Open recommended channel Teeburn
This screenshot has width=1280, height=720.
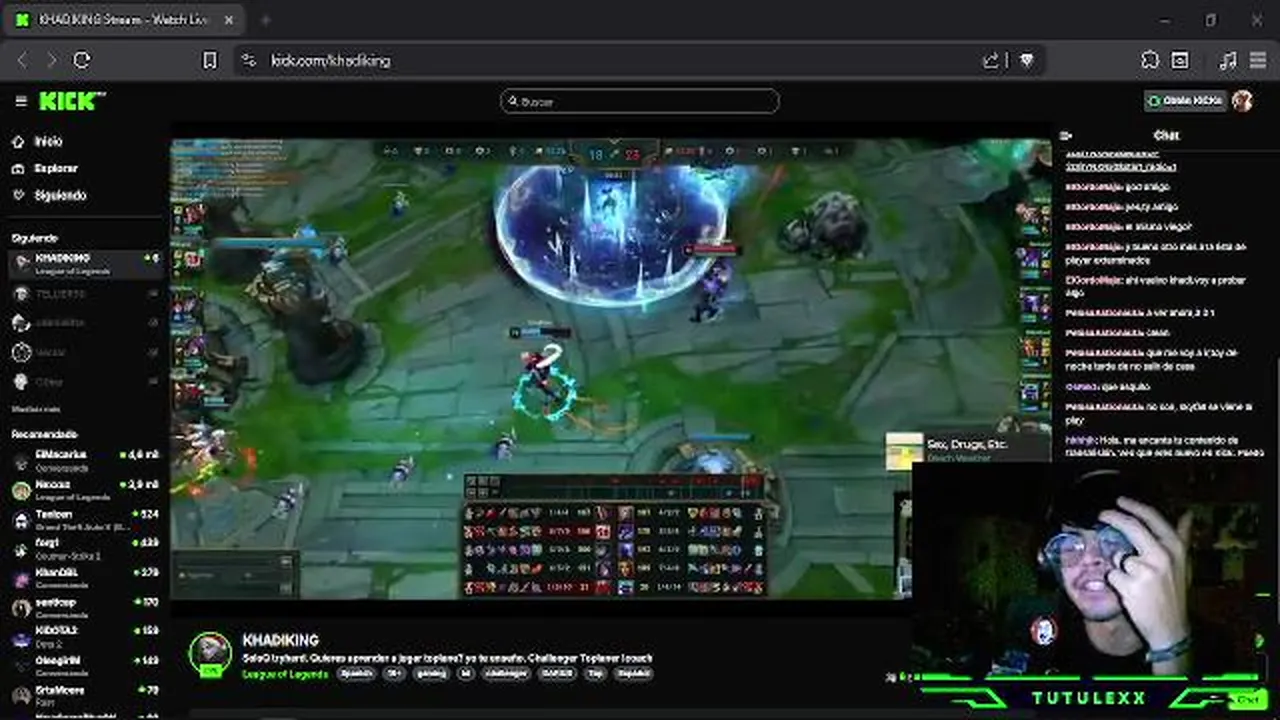coord(84,519)
